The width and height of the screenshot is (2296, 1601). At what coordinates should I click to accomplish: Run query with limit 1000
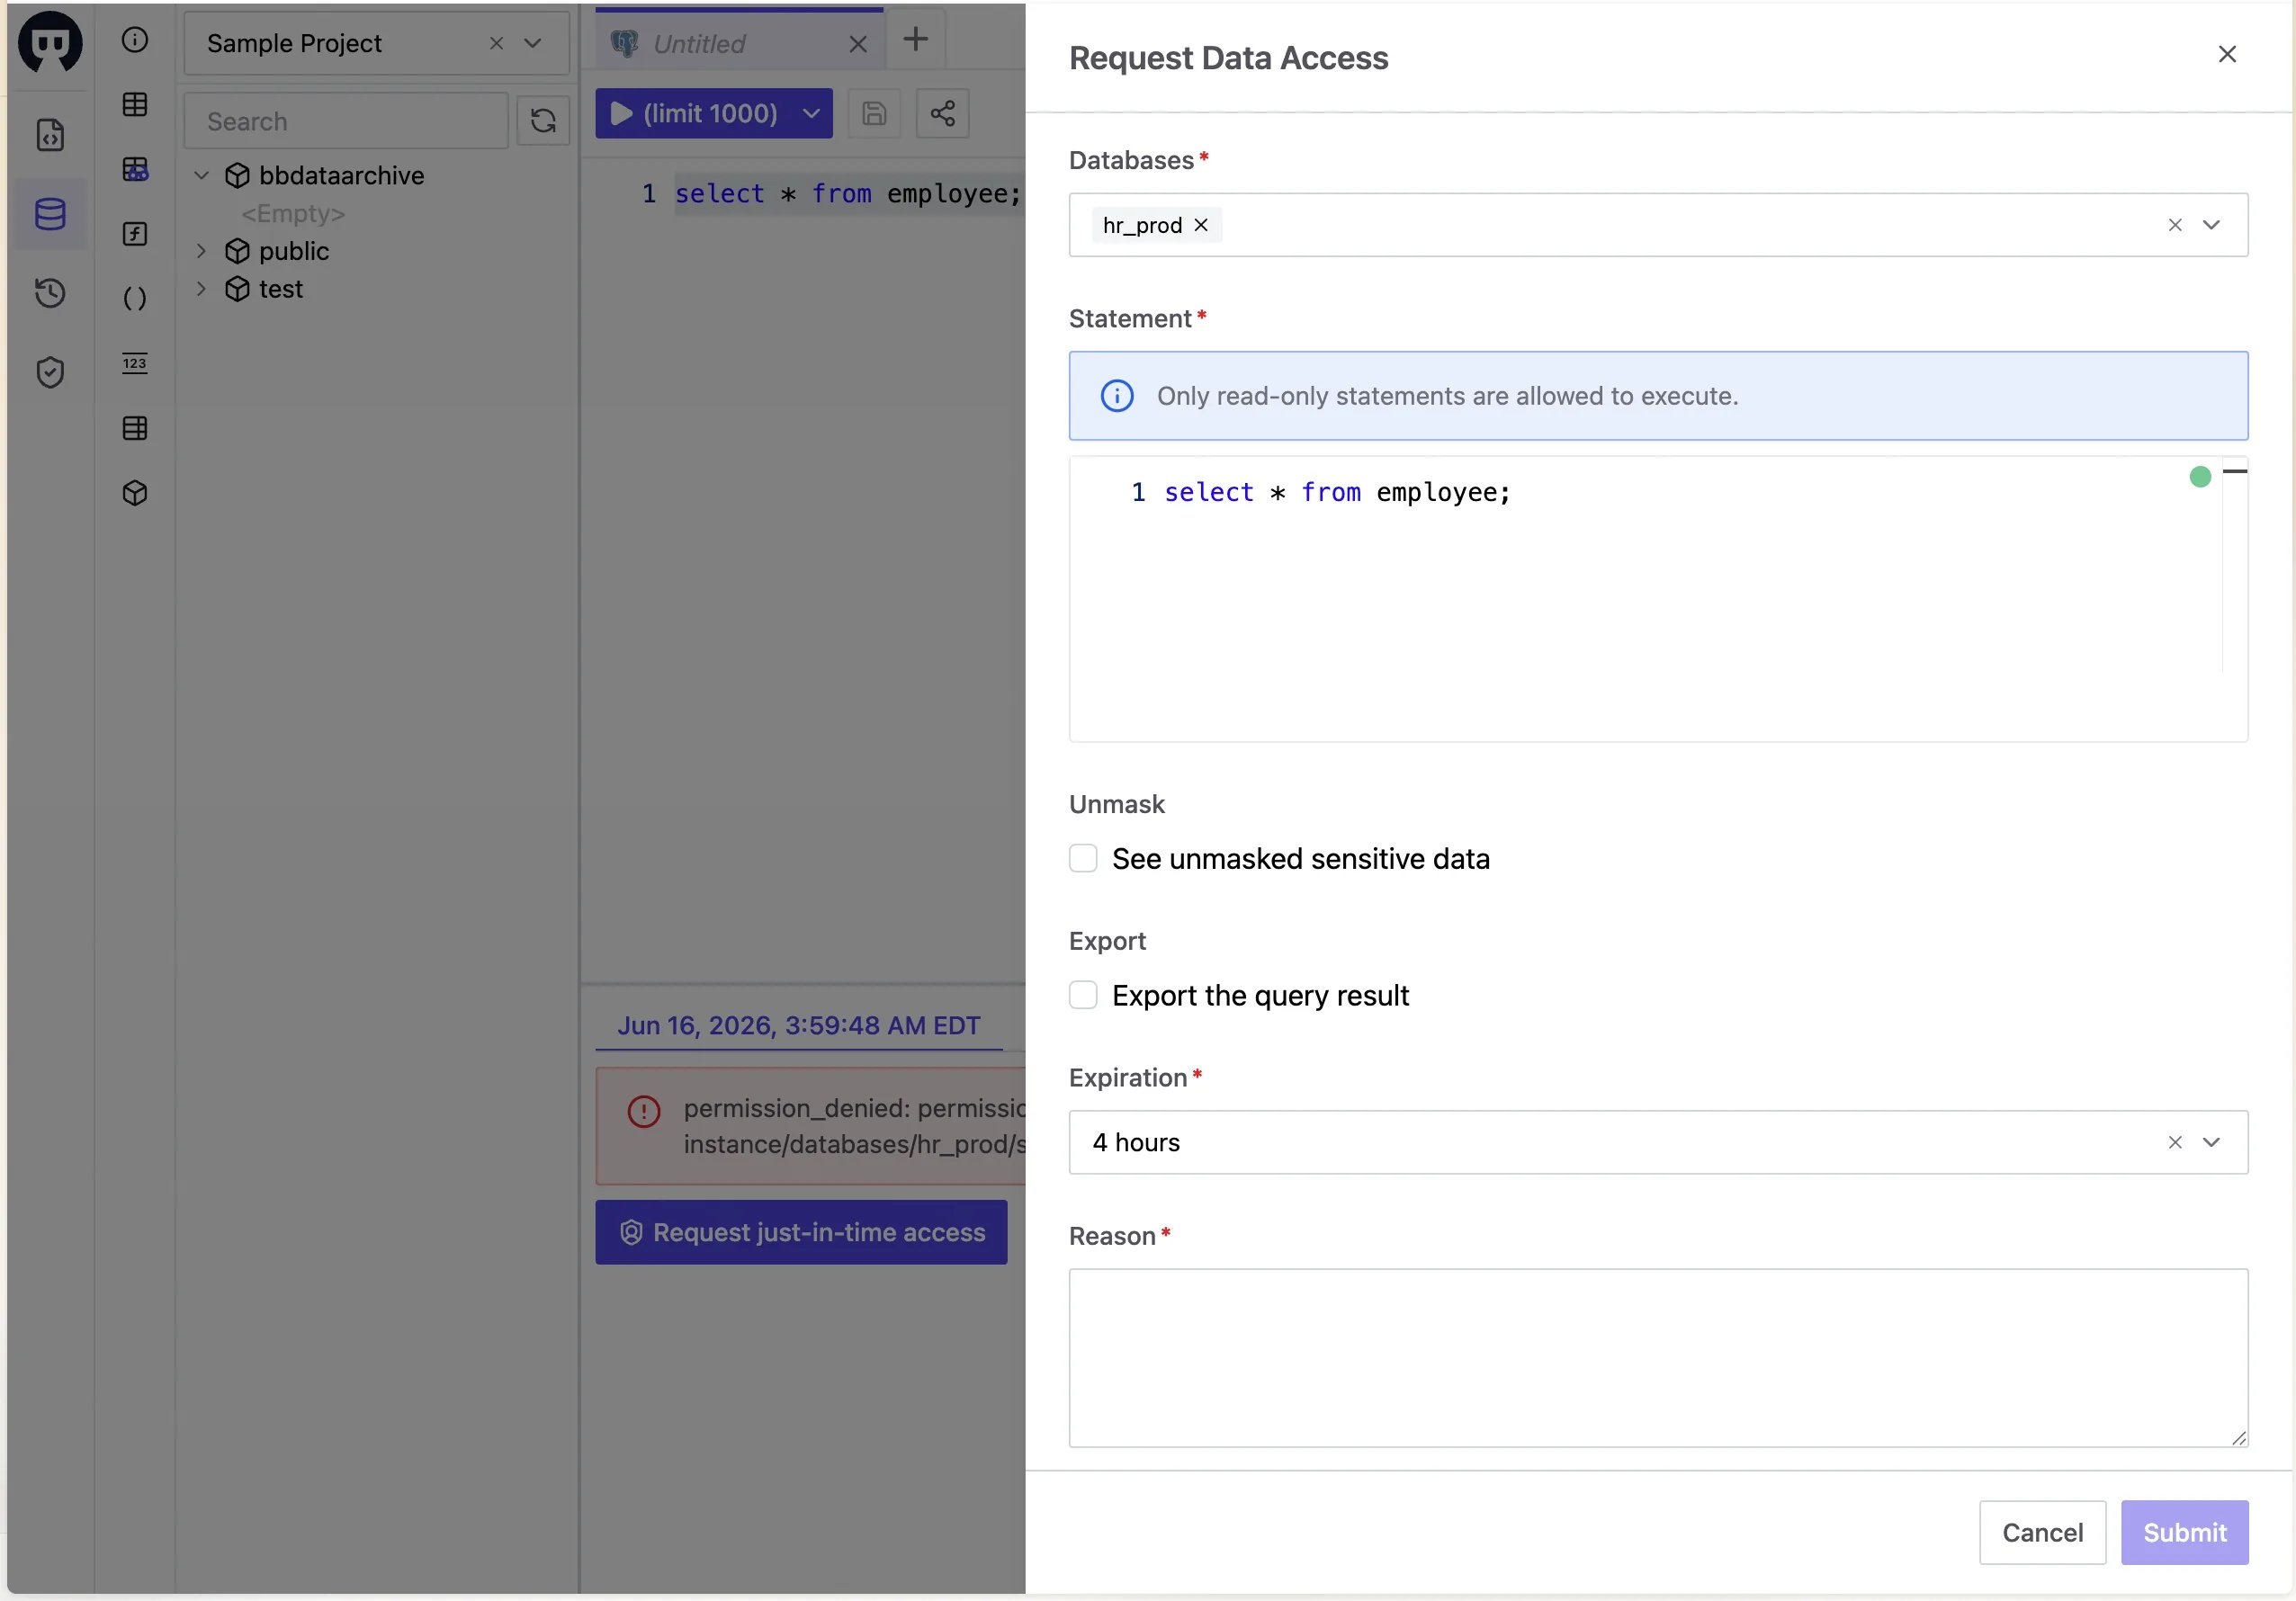click(x=696, y=114)
